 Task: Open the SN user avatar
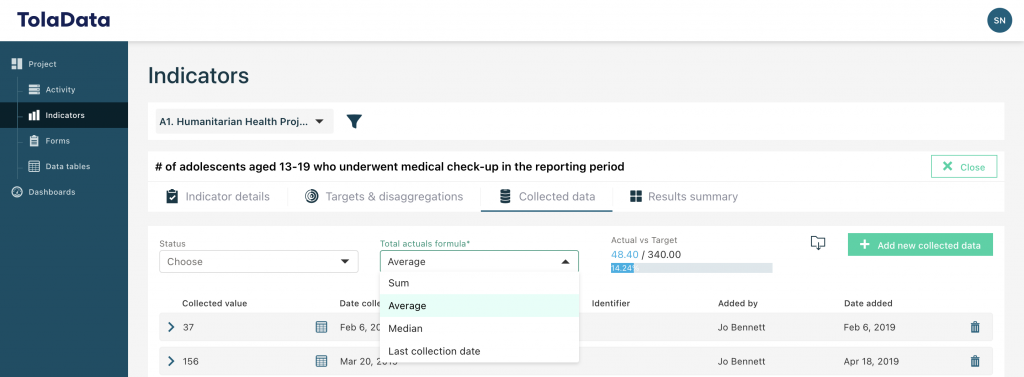click(999, 20)
